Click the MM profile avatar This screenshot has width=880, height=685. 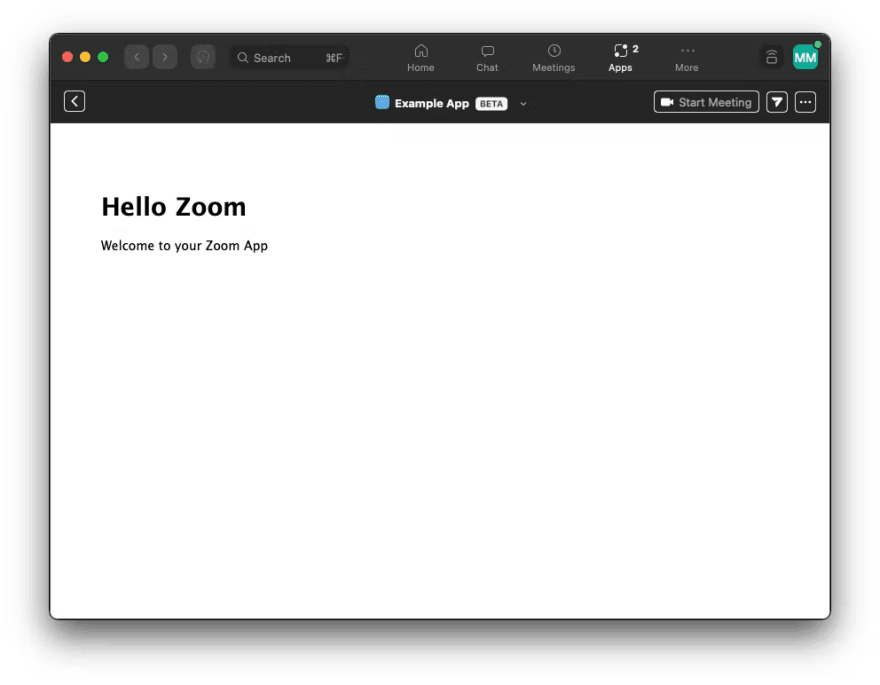pyautogui.click(x=805, y=57)
